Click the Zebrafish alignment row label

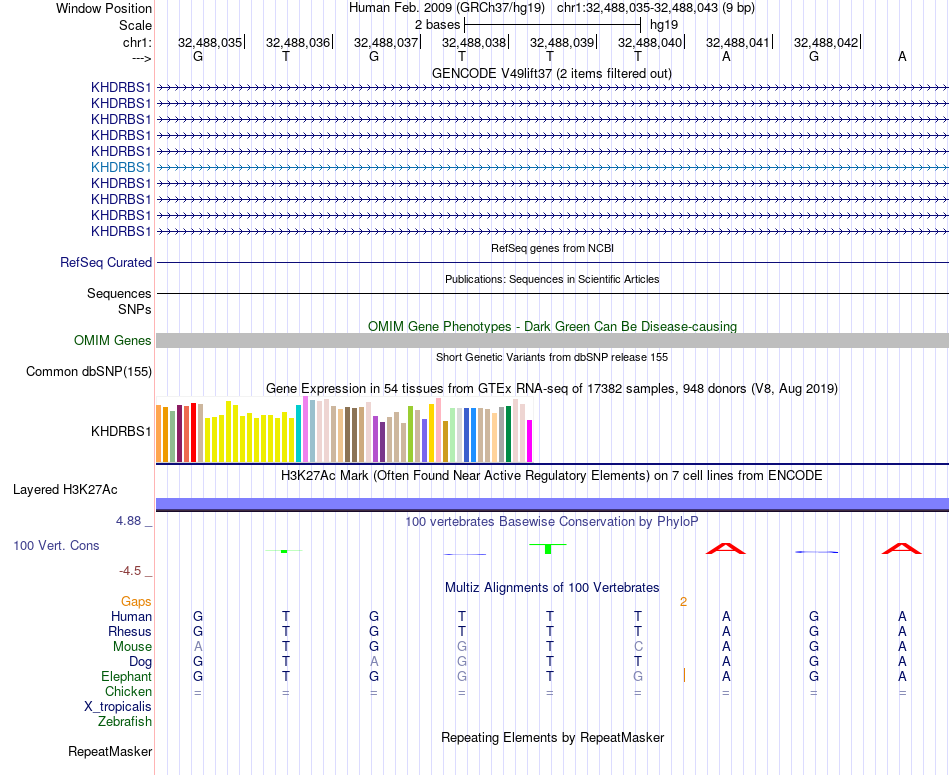(x=125, y=722)
